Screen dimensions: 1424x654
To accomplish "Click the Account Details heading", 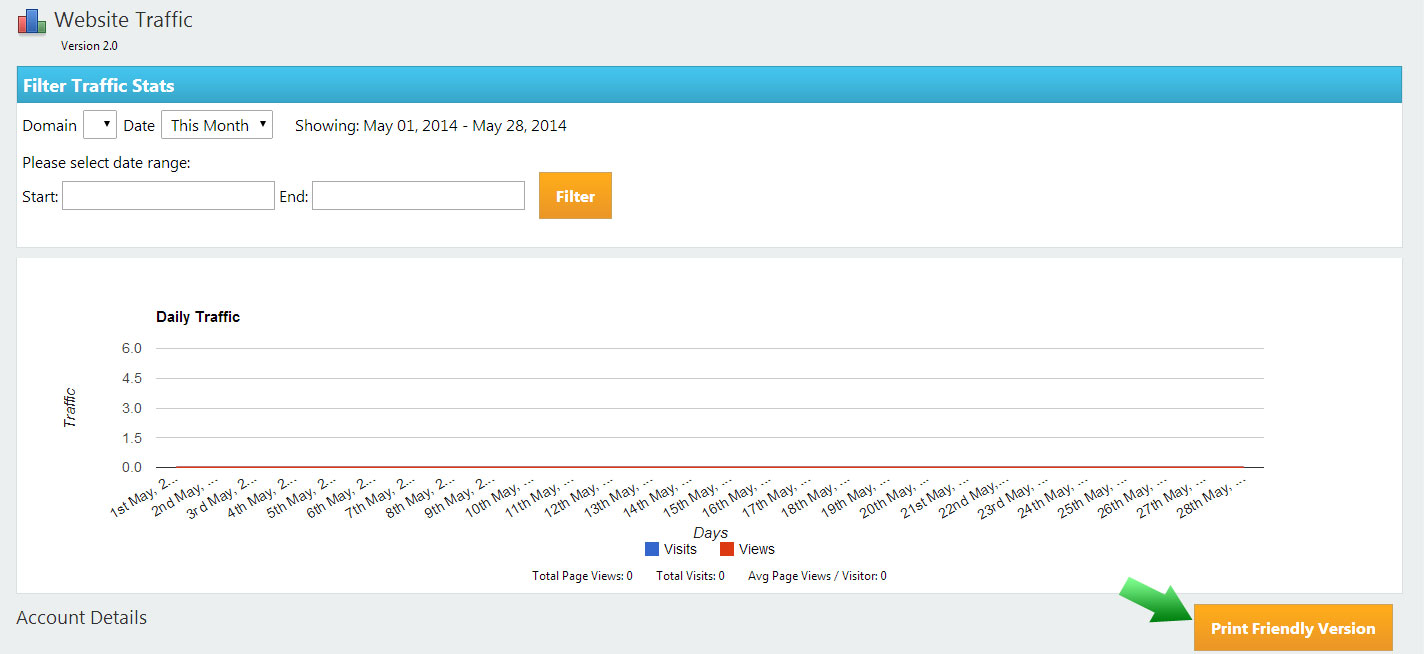I will 82,617.
